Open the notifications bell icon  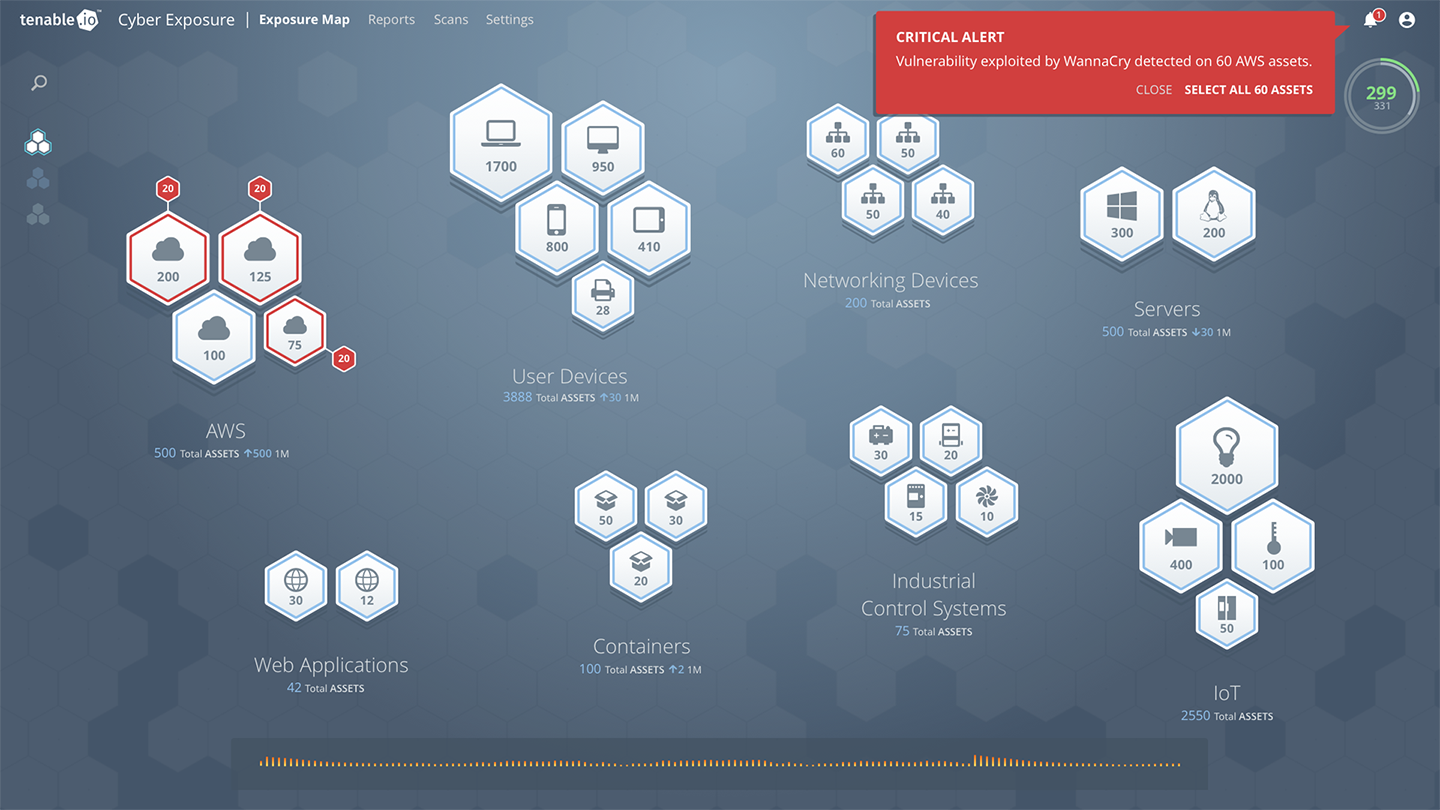pos(1370,20)
